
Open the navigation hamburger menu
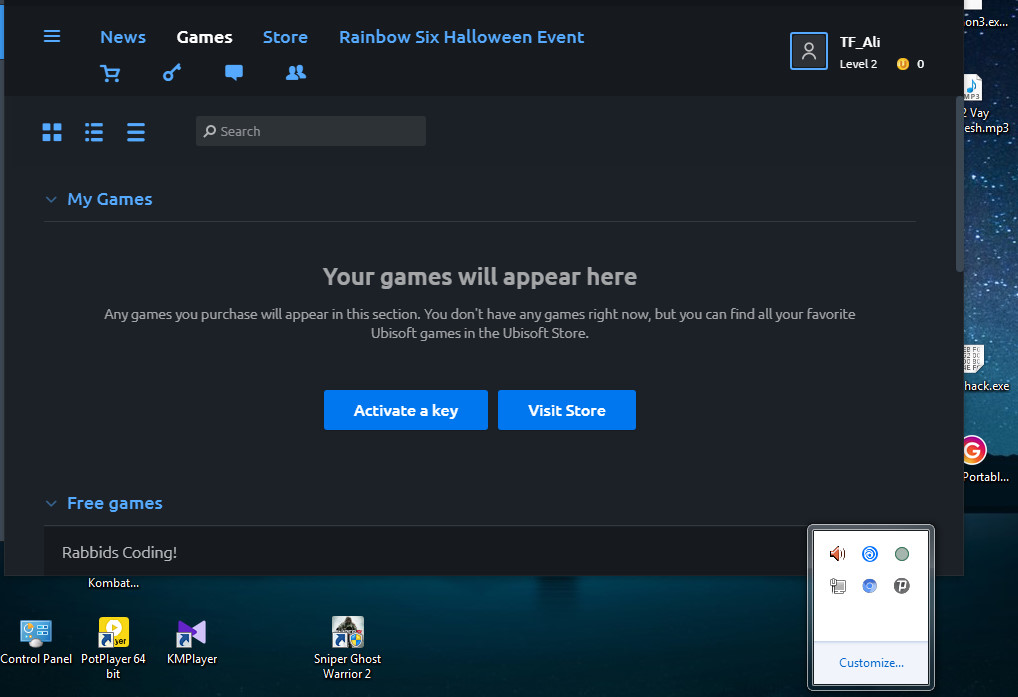coord(51,36)
